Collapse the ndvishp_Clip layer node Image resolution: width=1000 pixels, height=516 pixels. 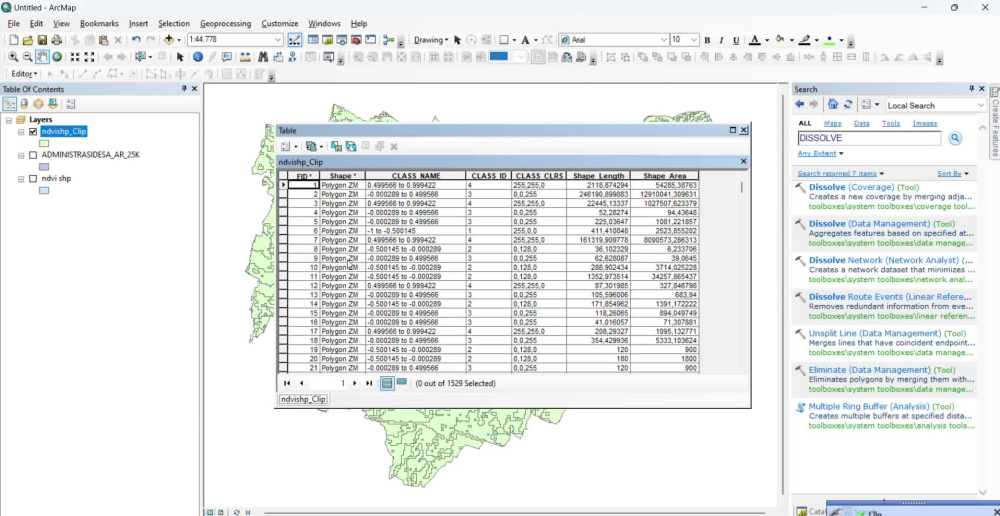point(21,131)
